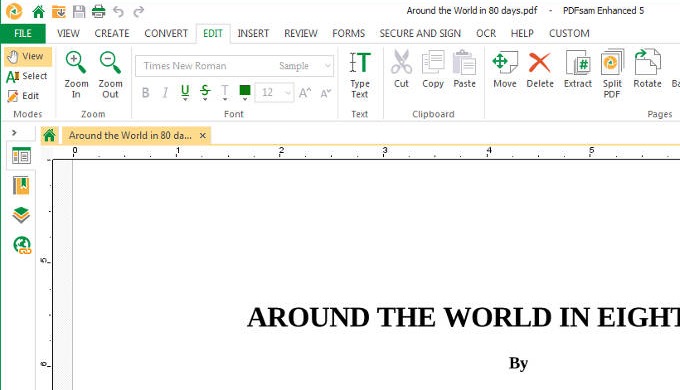
Task: Open the layers panel
Action: coord(21,215)
